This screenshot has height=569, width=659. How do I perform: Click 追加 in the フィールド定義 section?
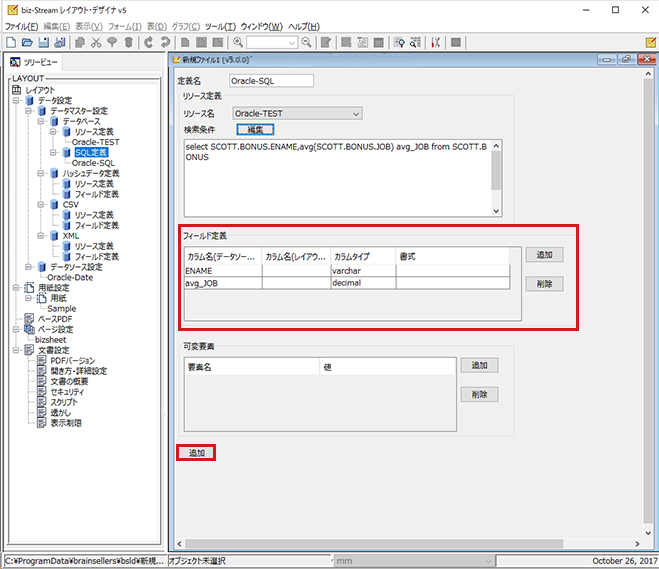pyautogui.click(x=544, y=255)
